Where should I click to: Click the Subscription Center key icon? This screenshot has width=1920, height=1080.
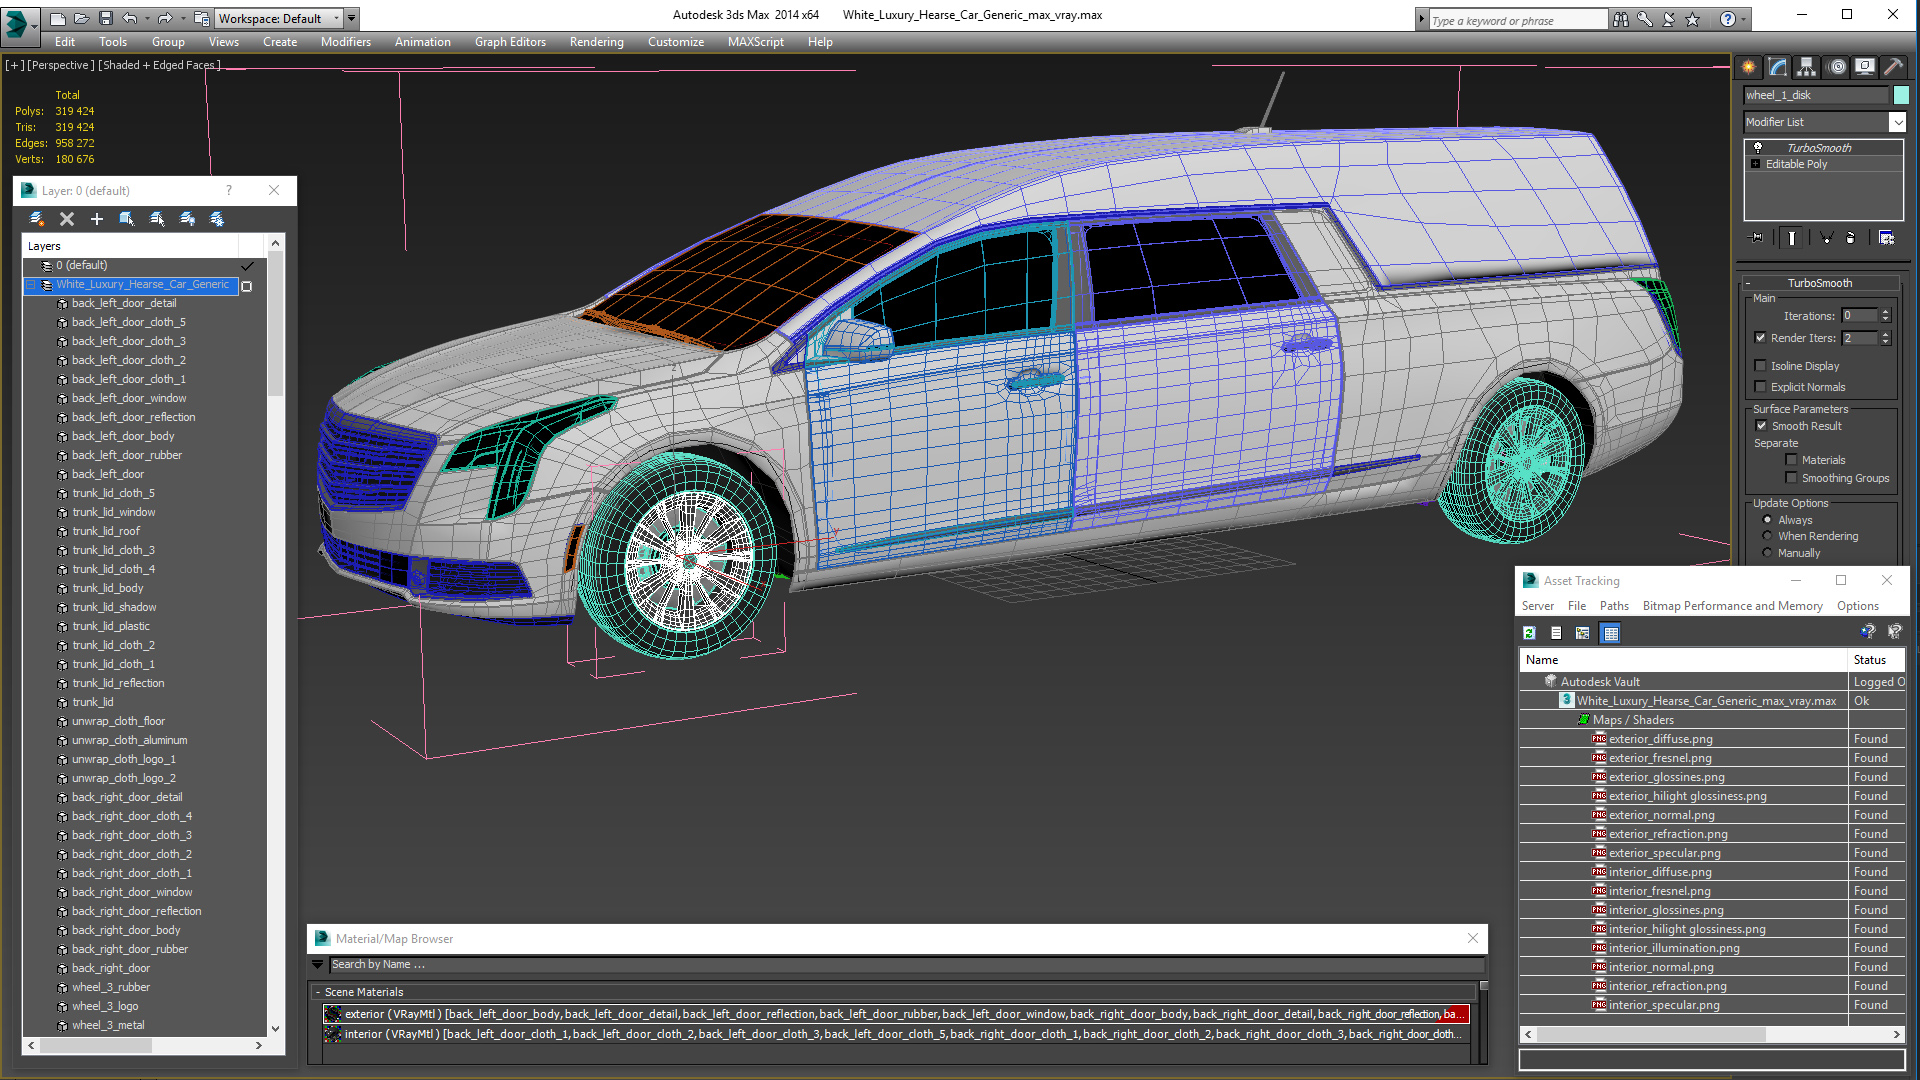1644,19
